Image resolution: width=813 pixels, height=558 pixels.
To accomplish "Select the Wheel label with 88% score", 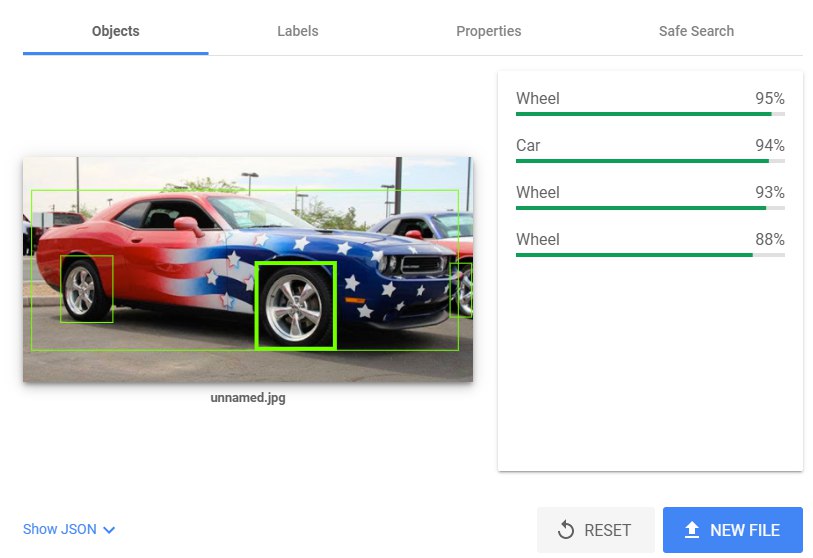I will [538, 239].
